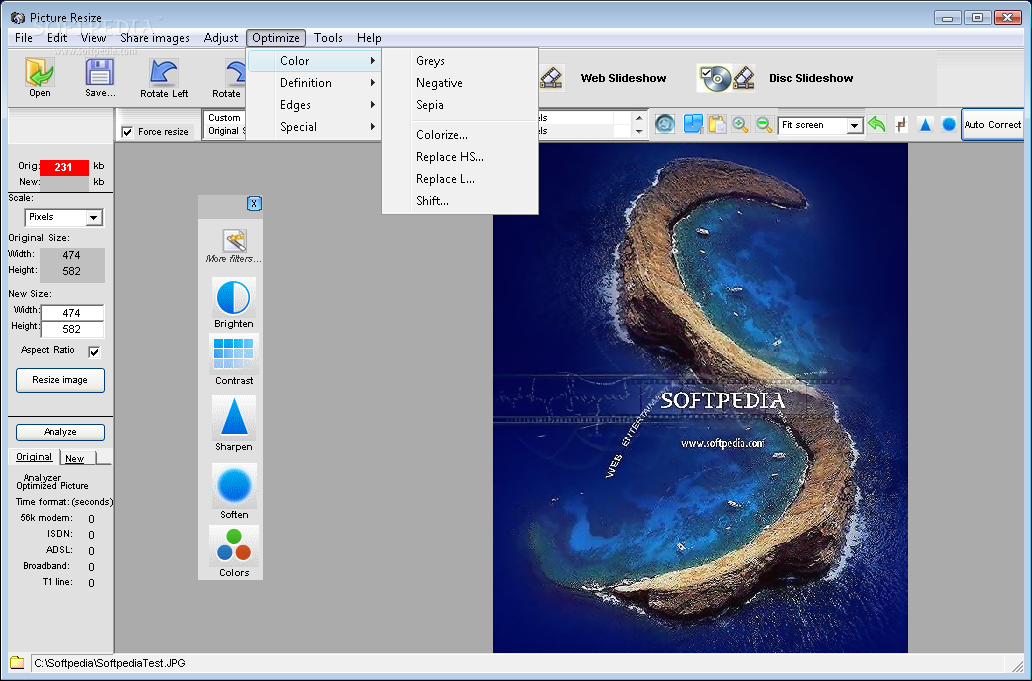Choose Colorize... from Color submenu
This screenshot has width=1032, height=681.
click(x=460, y=135)
